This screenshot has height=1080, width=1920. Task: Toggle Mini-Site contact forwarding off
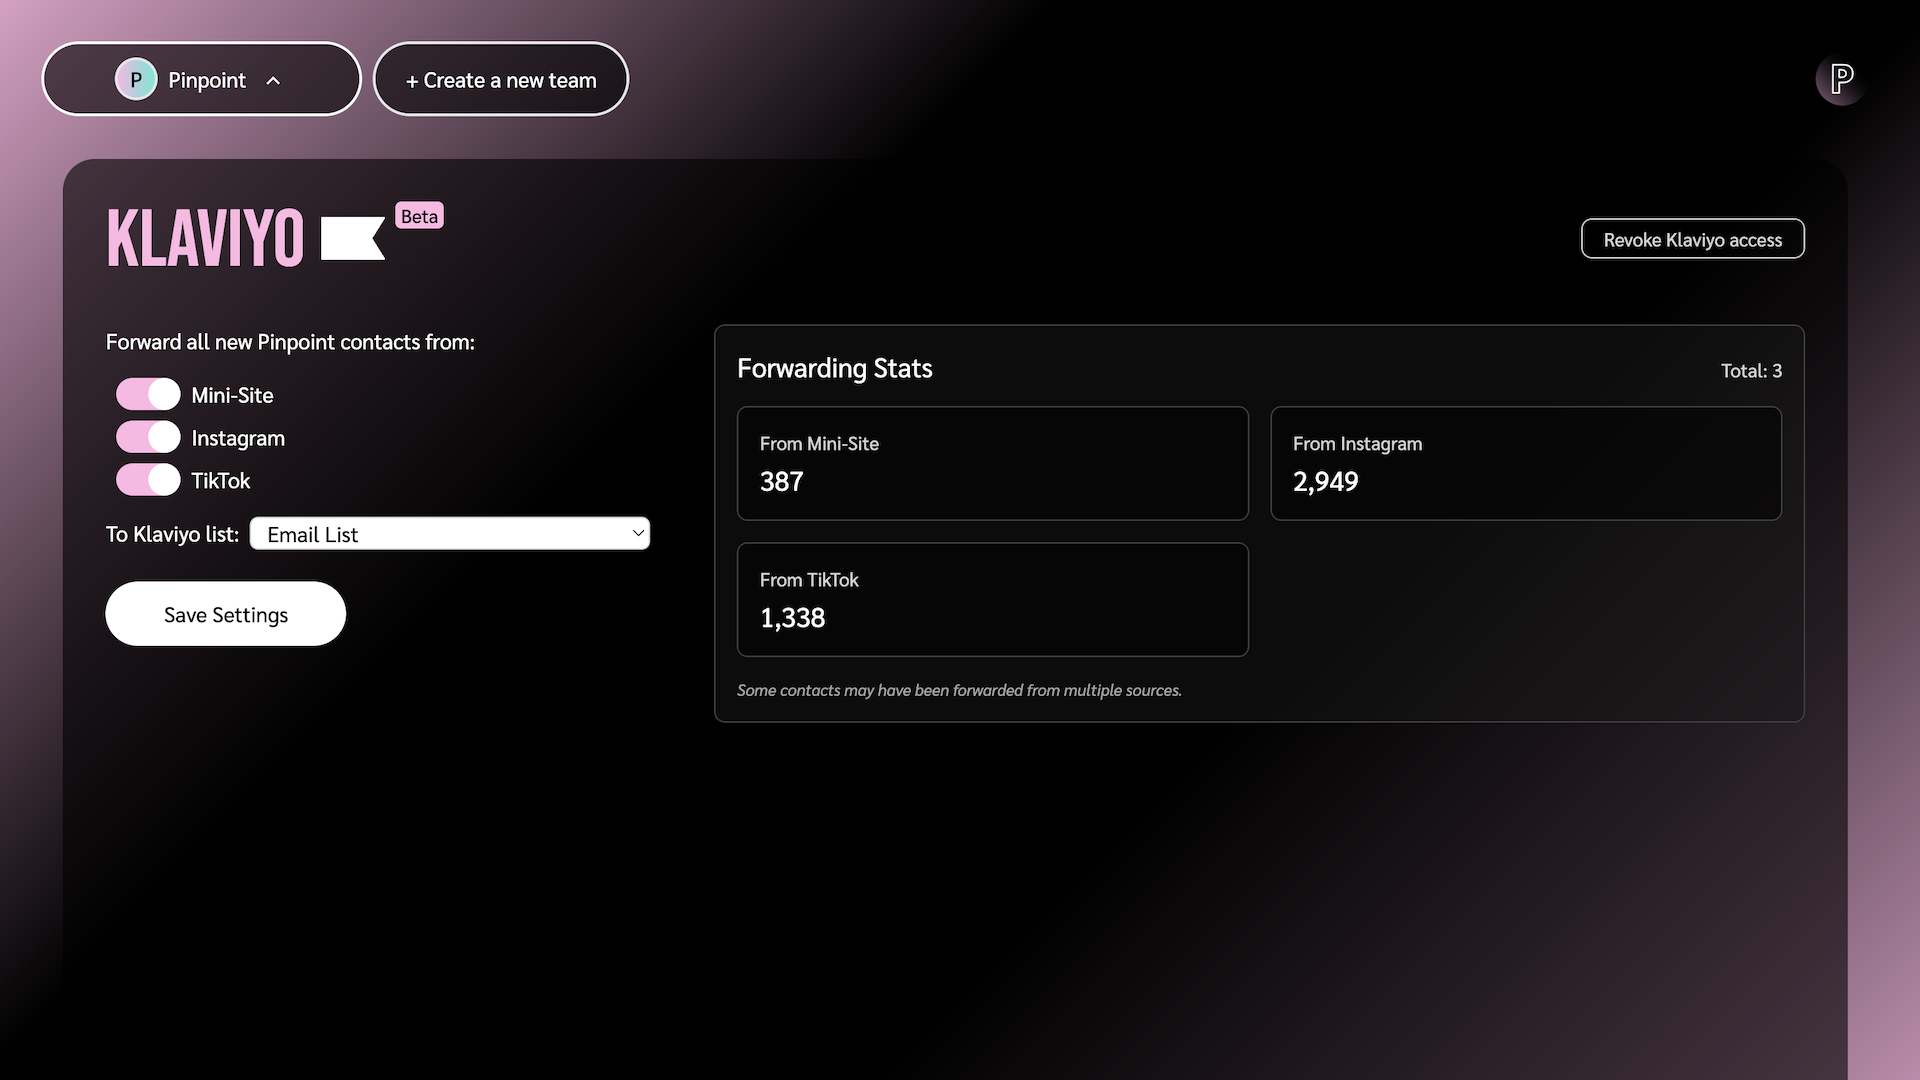point(148,394)
